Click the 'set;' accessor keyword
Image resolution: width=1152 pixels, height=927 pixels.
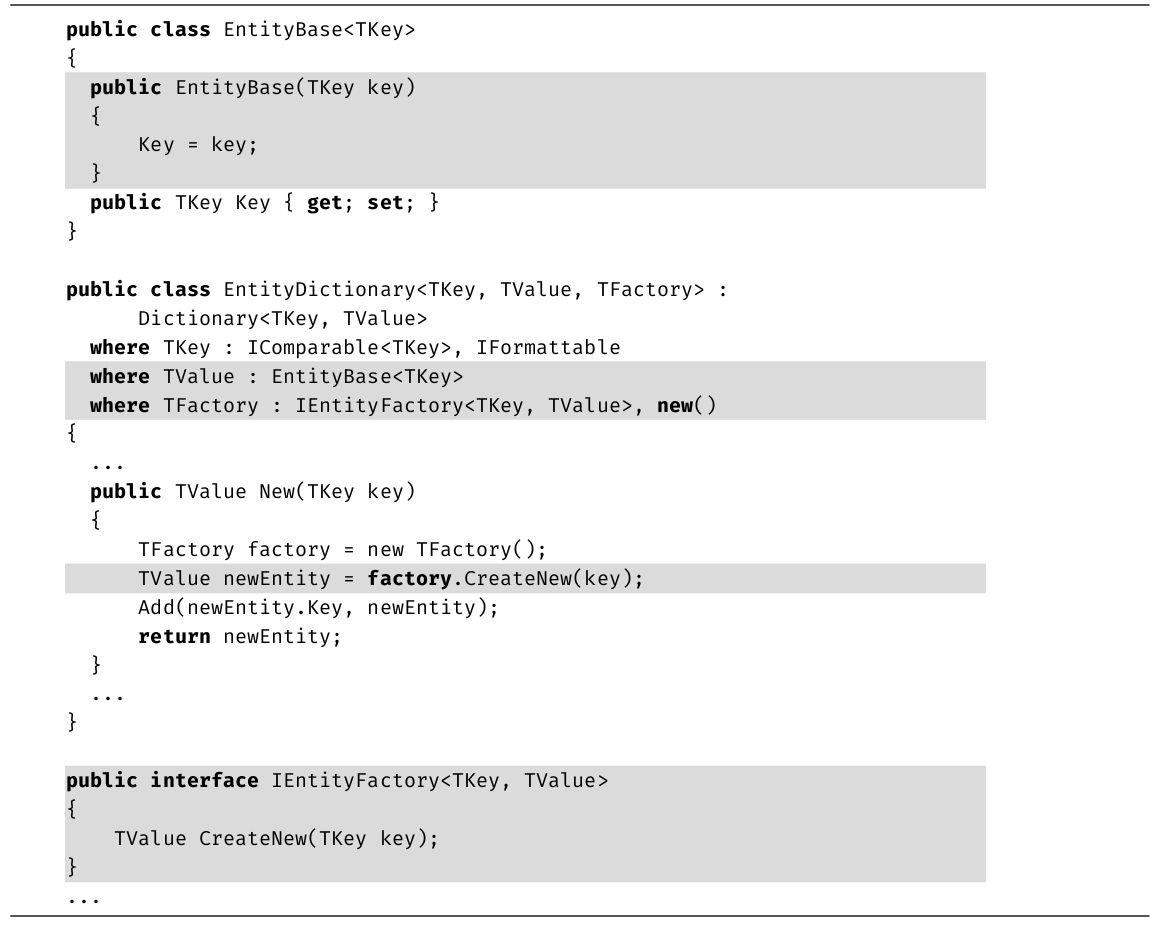(x=386, y=203)
